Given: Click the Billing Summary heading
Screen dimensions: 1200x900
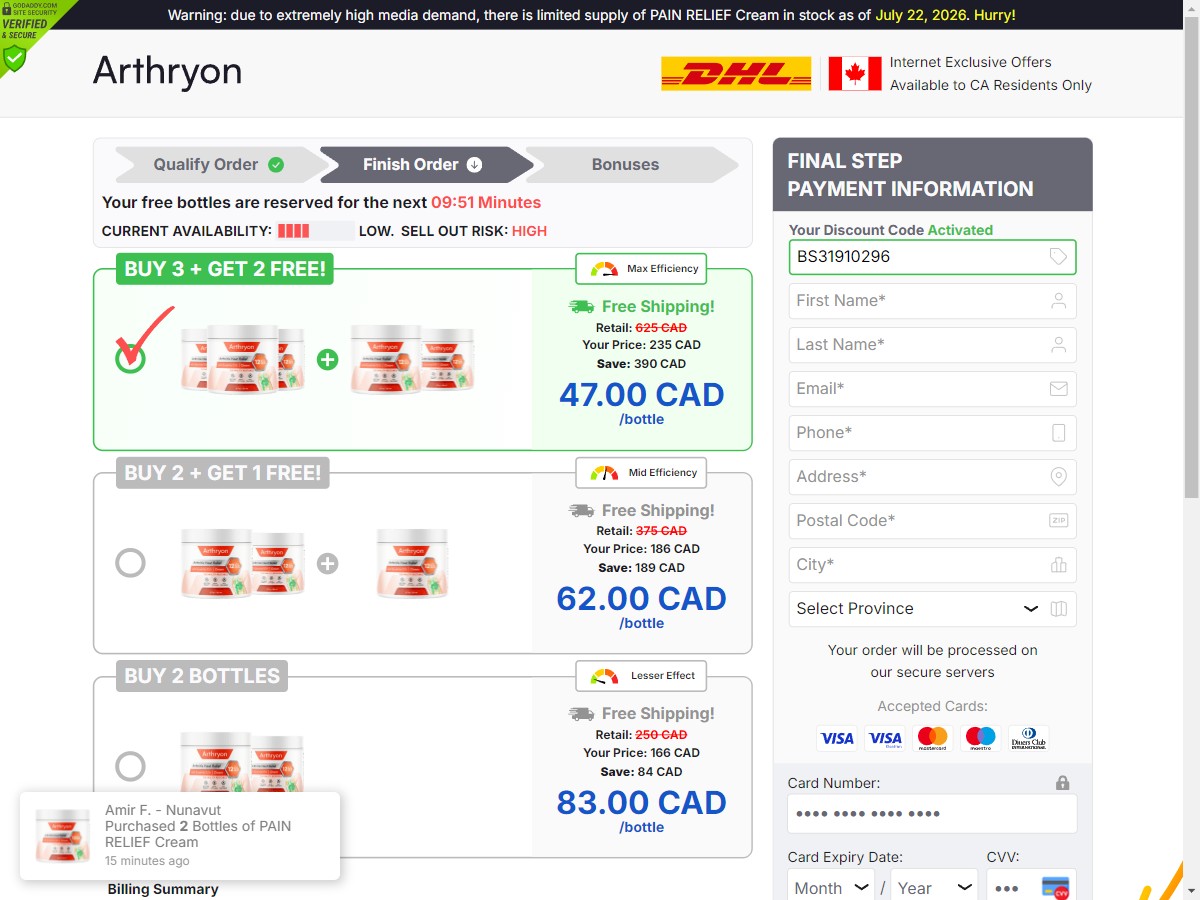Looking at the screenshot, I should [x=163, y=889].
